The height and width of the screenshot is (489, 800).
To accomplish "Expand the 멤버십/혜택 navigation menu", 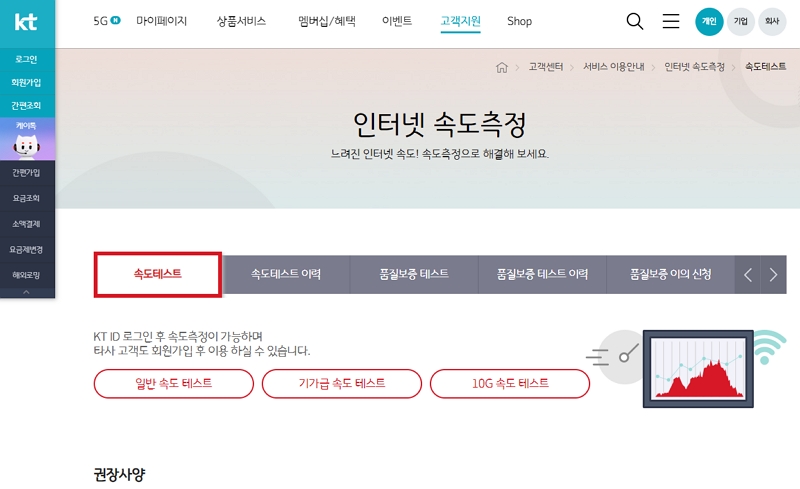I will point(326,21).
